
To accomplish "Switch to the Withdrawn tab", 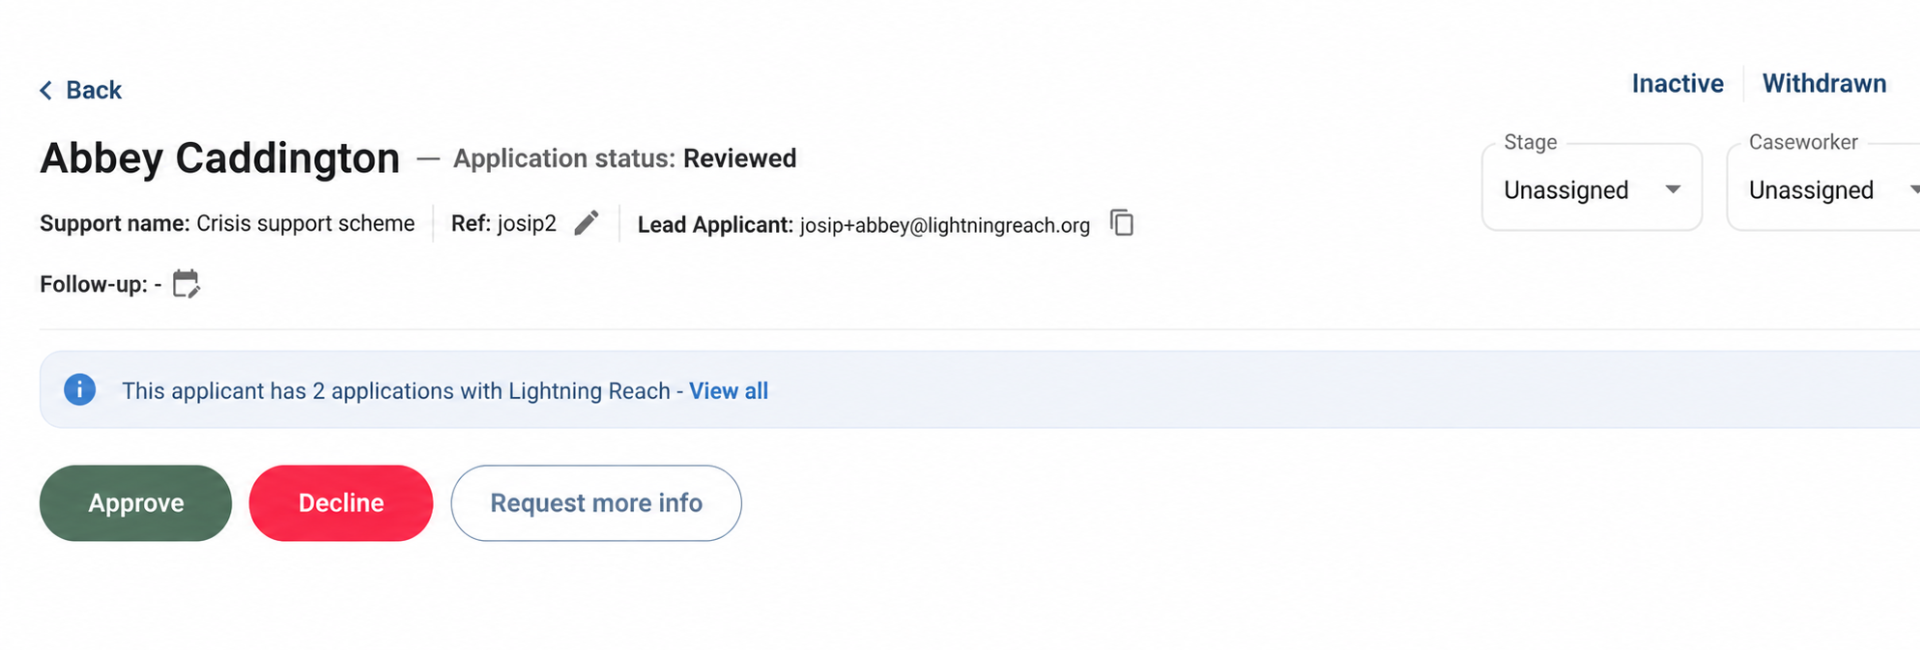I will pyautogui.click(x=1824, y=83).
